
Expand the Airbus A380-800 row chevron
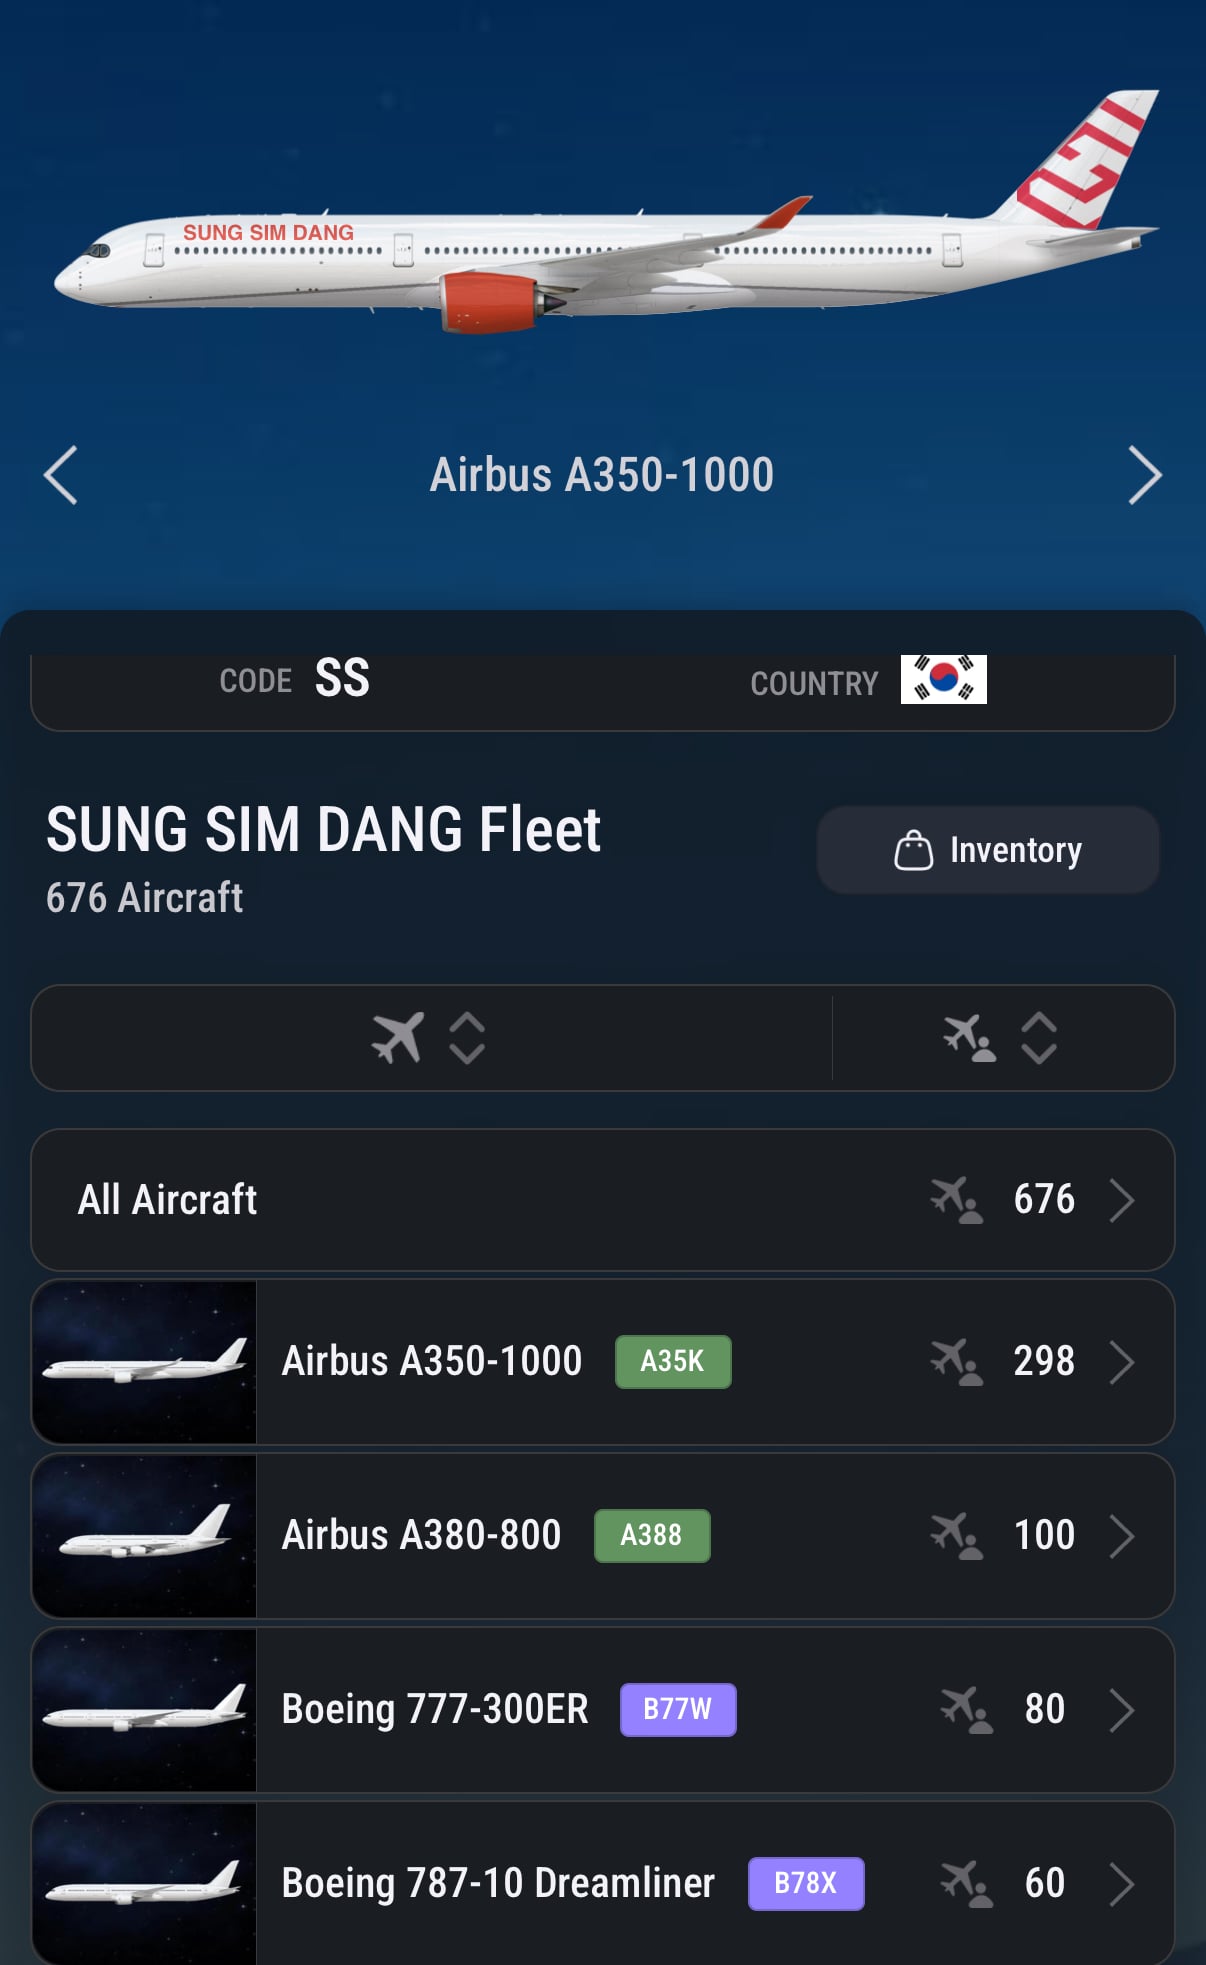point(1122,1535)
